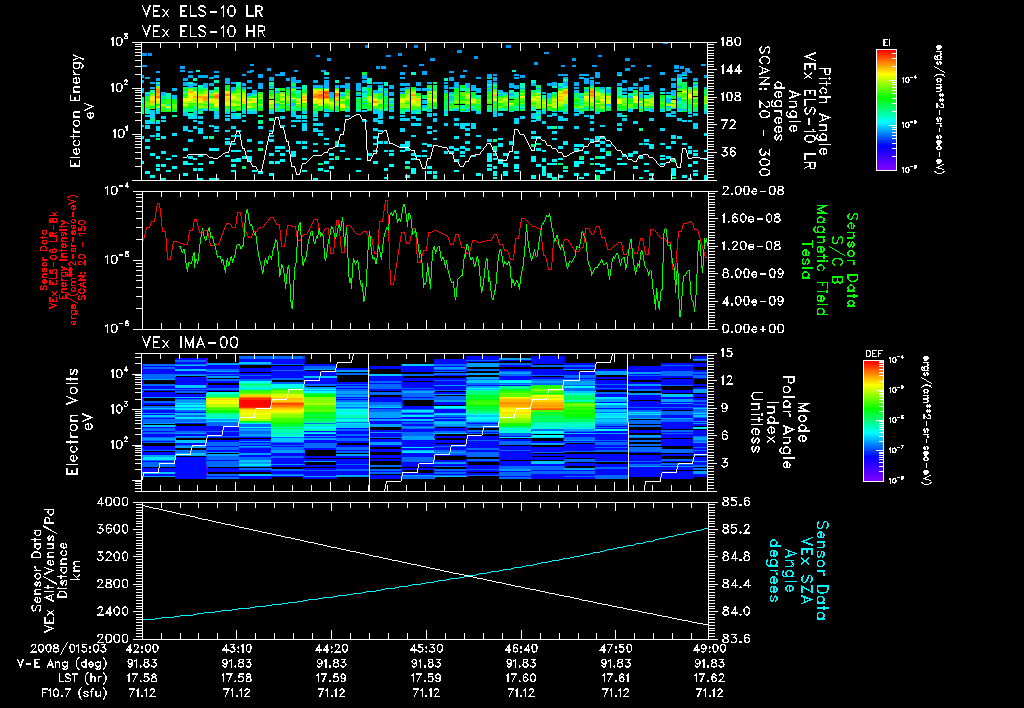Click the '2008/015:03' date label
Screen dimensions: 1024x708
tap(69, 649)
